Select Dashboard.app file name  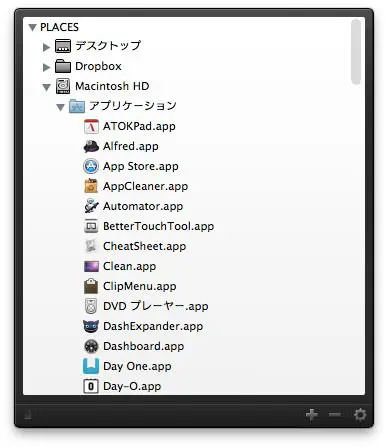pyautogui.click(x=143, y=347)
